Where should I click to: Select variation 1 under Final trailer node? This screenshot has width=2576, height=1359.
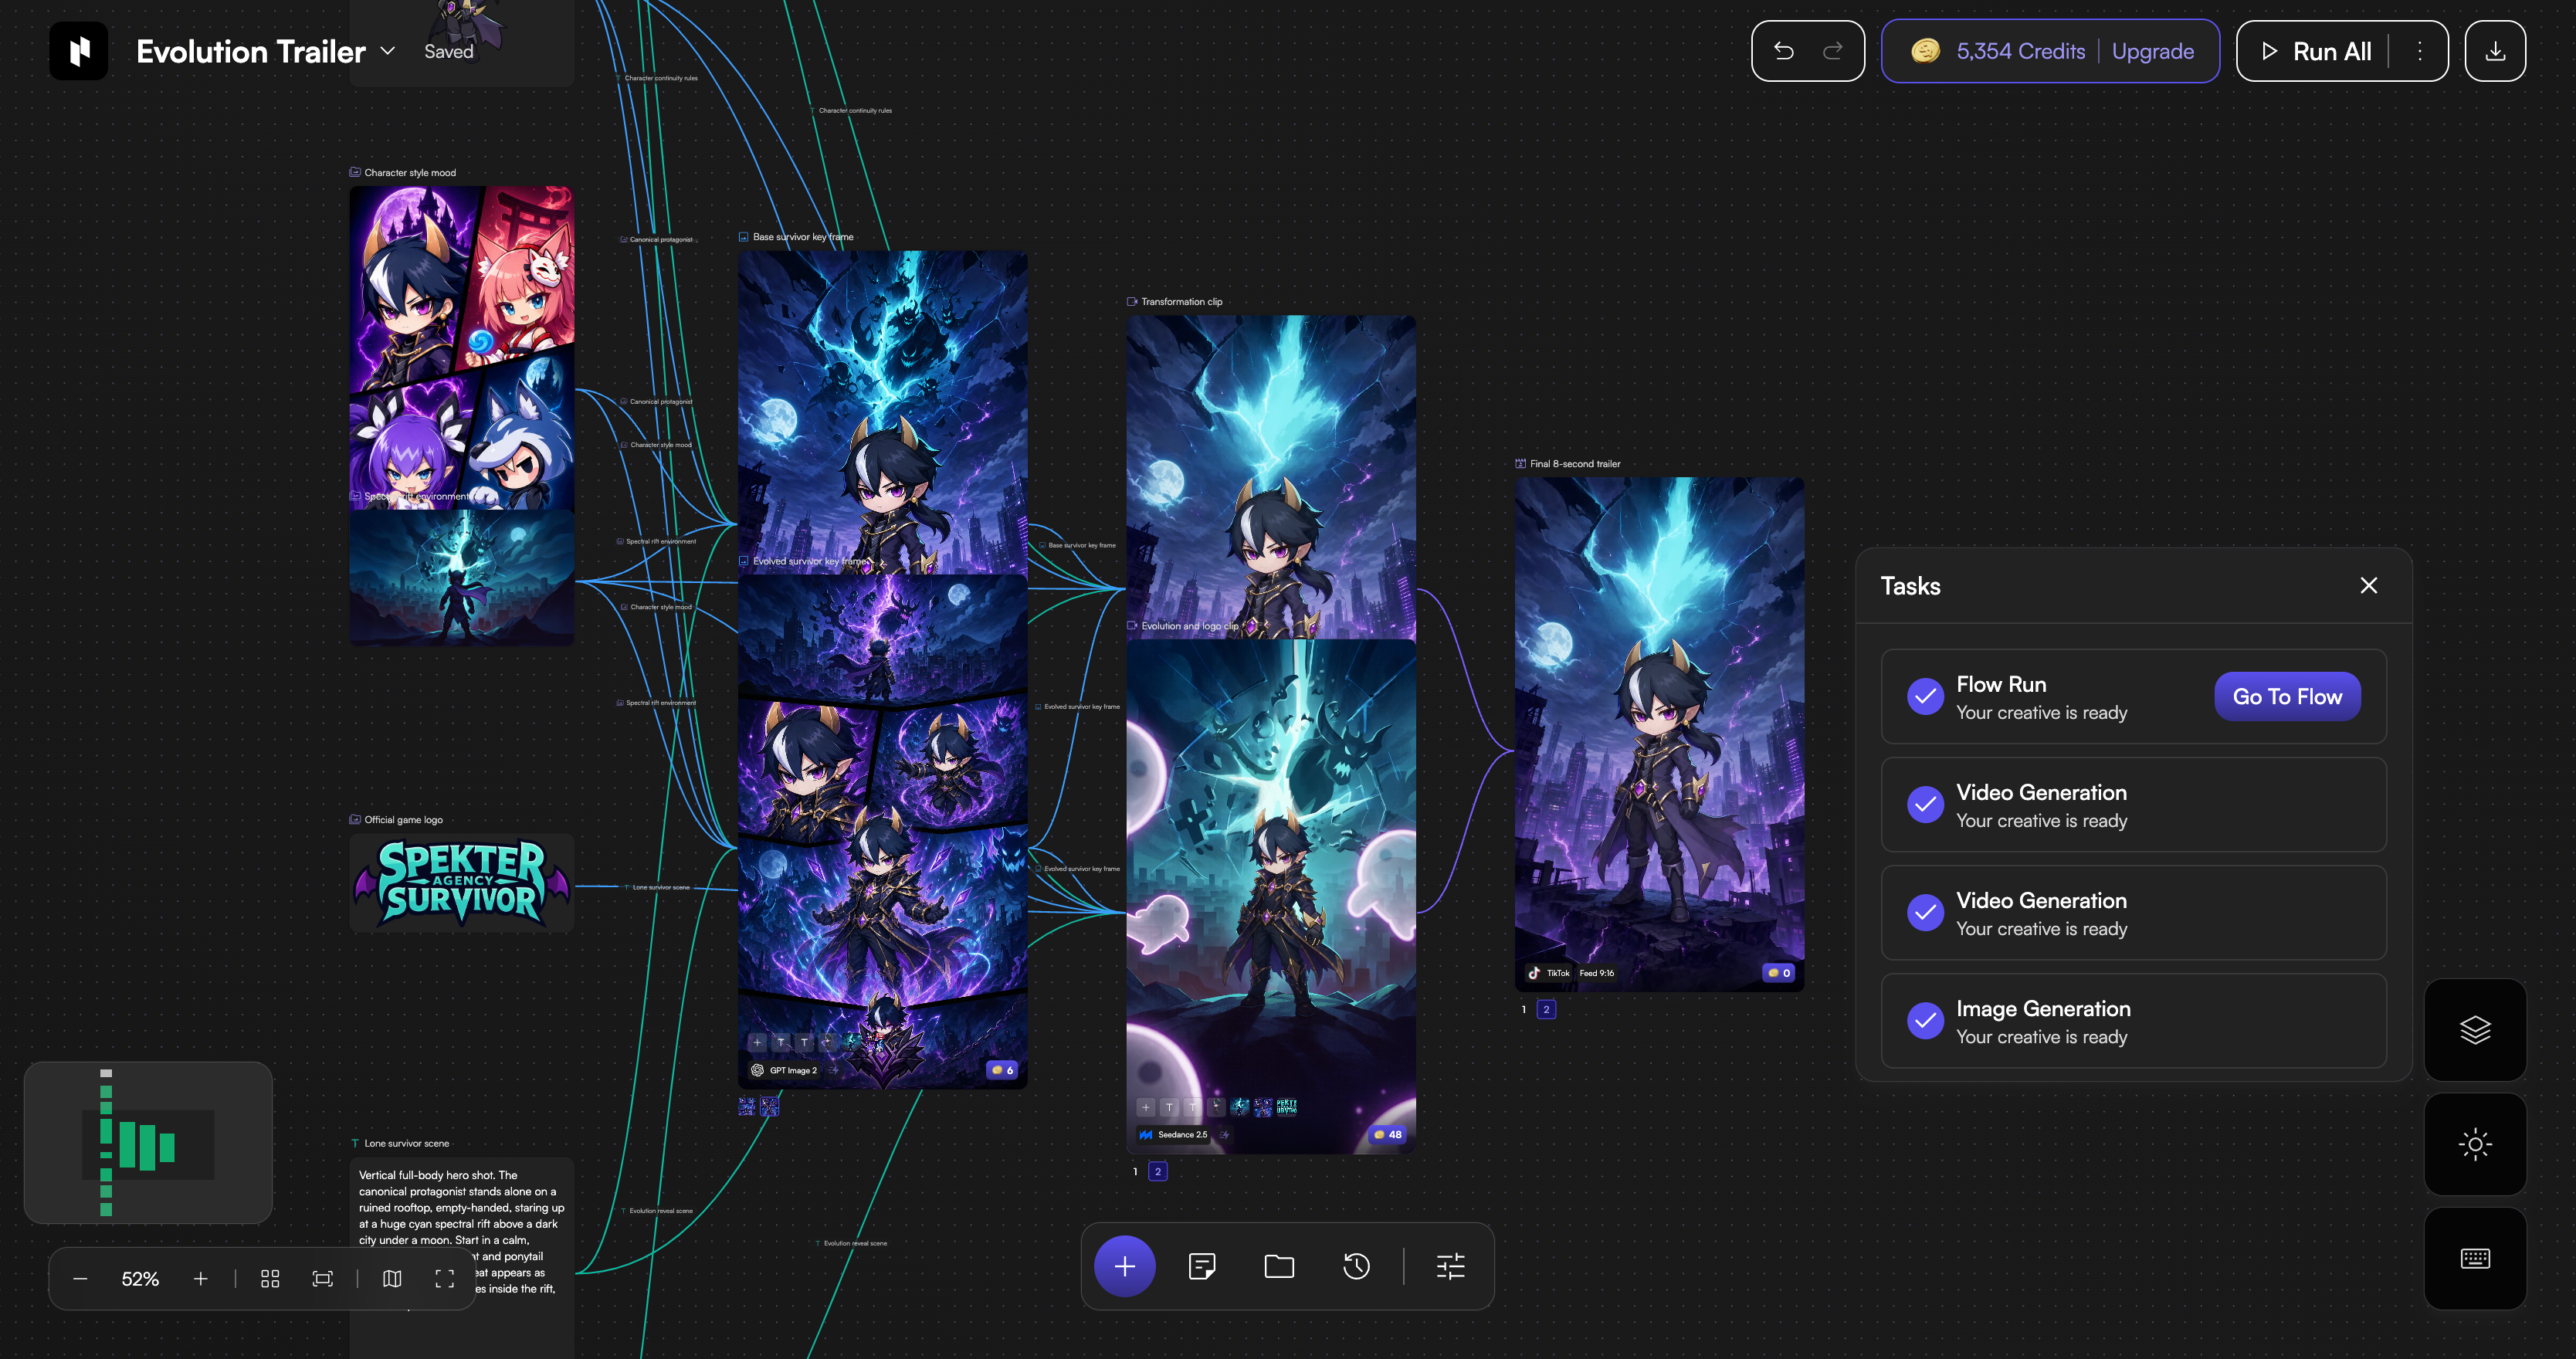pos(1524,1010)
